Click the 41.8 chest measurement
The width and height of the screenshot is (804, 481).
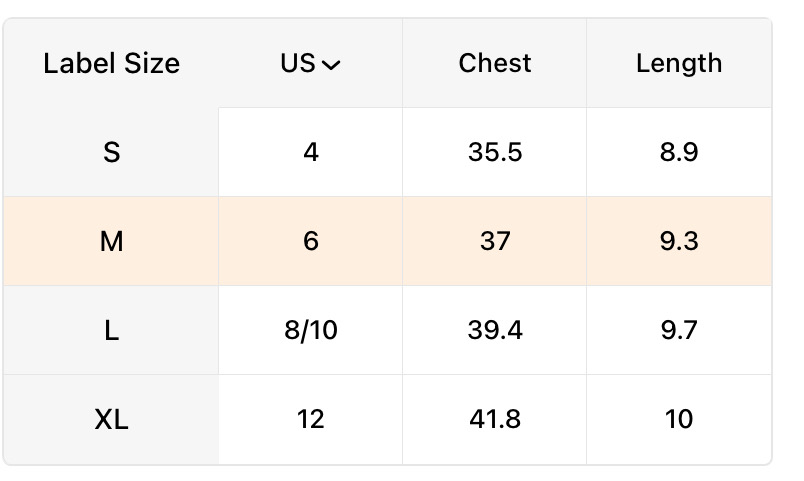[495, 419]
